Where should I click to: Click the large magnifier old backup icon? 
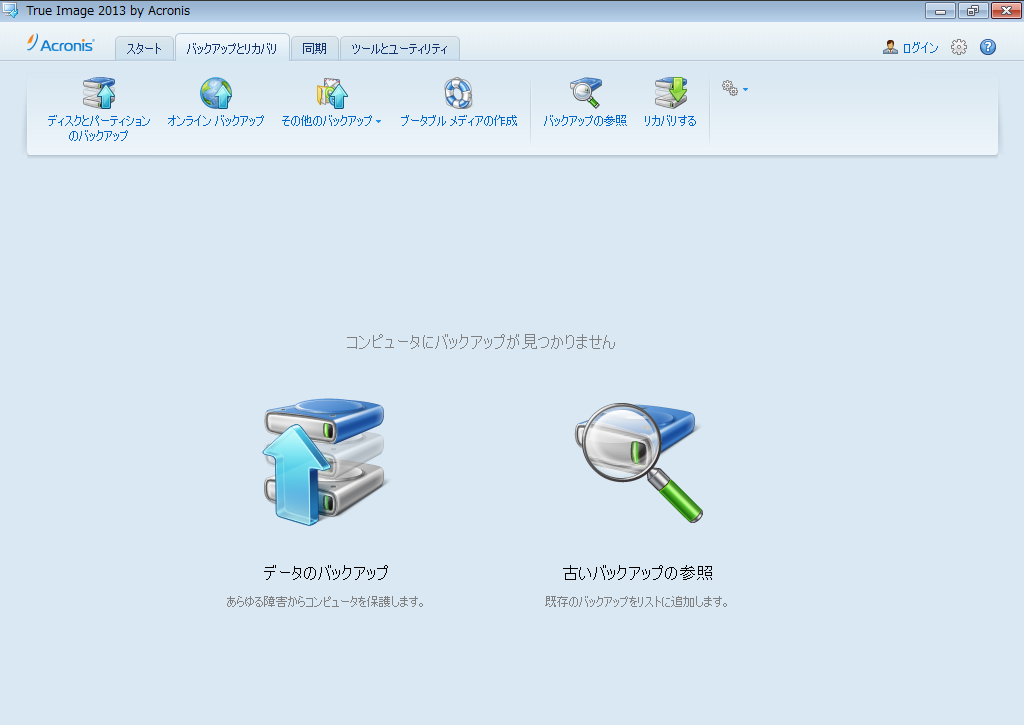[x=639, y=461]
